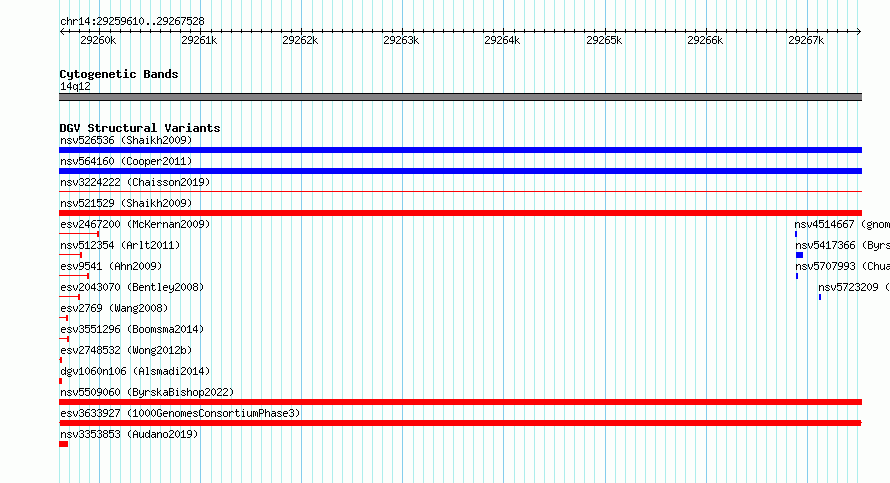Open the esv2043070 (Bentley2008) label
Viewport: 890px width, 483px height.
click(132, 287)
